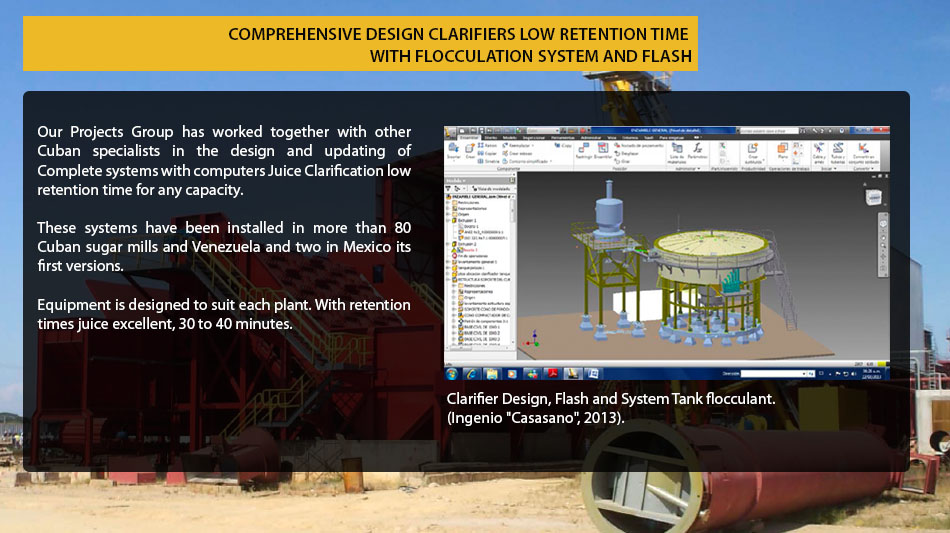Image resolution: width=950 pixels, height=533 pixels.
Task: Click the Insertar component icon in the ribbon
Action: (x=454, y=151)
